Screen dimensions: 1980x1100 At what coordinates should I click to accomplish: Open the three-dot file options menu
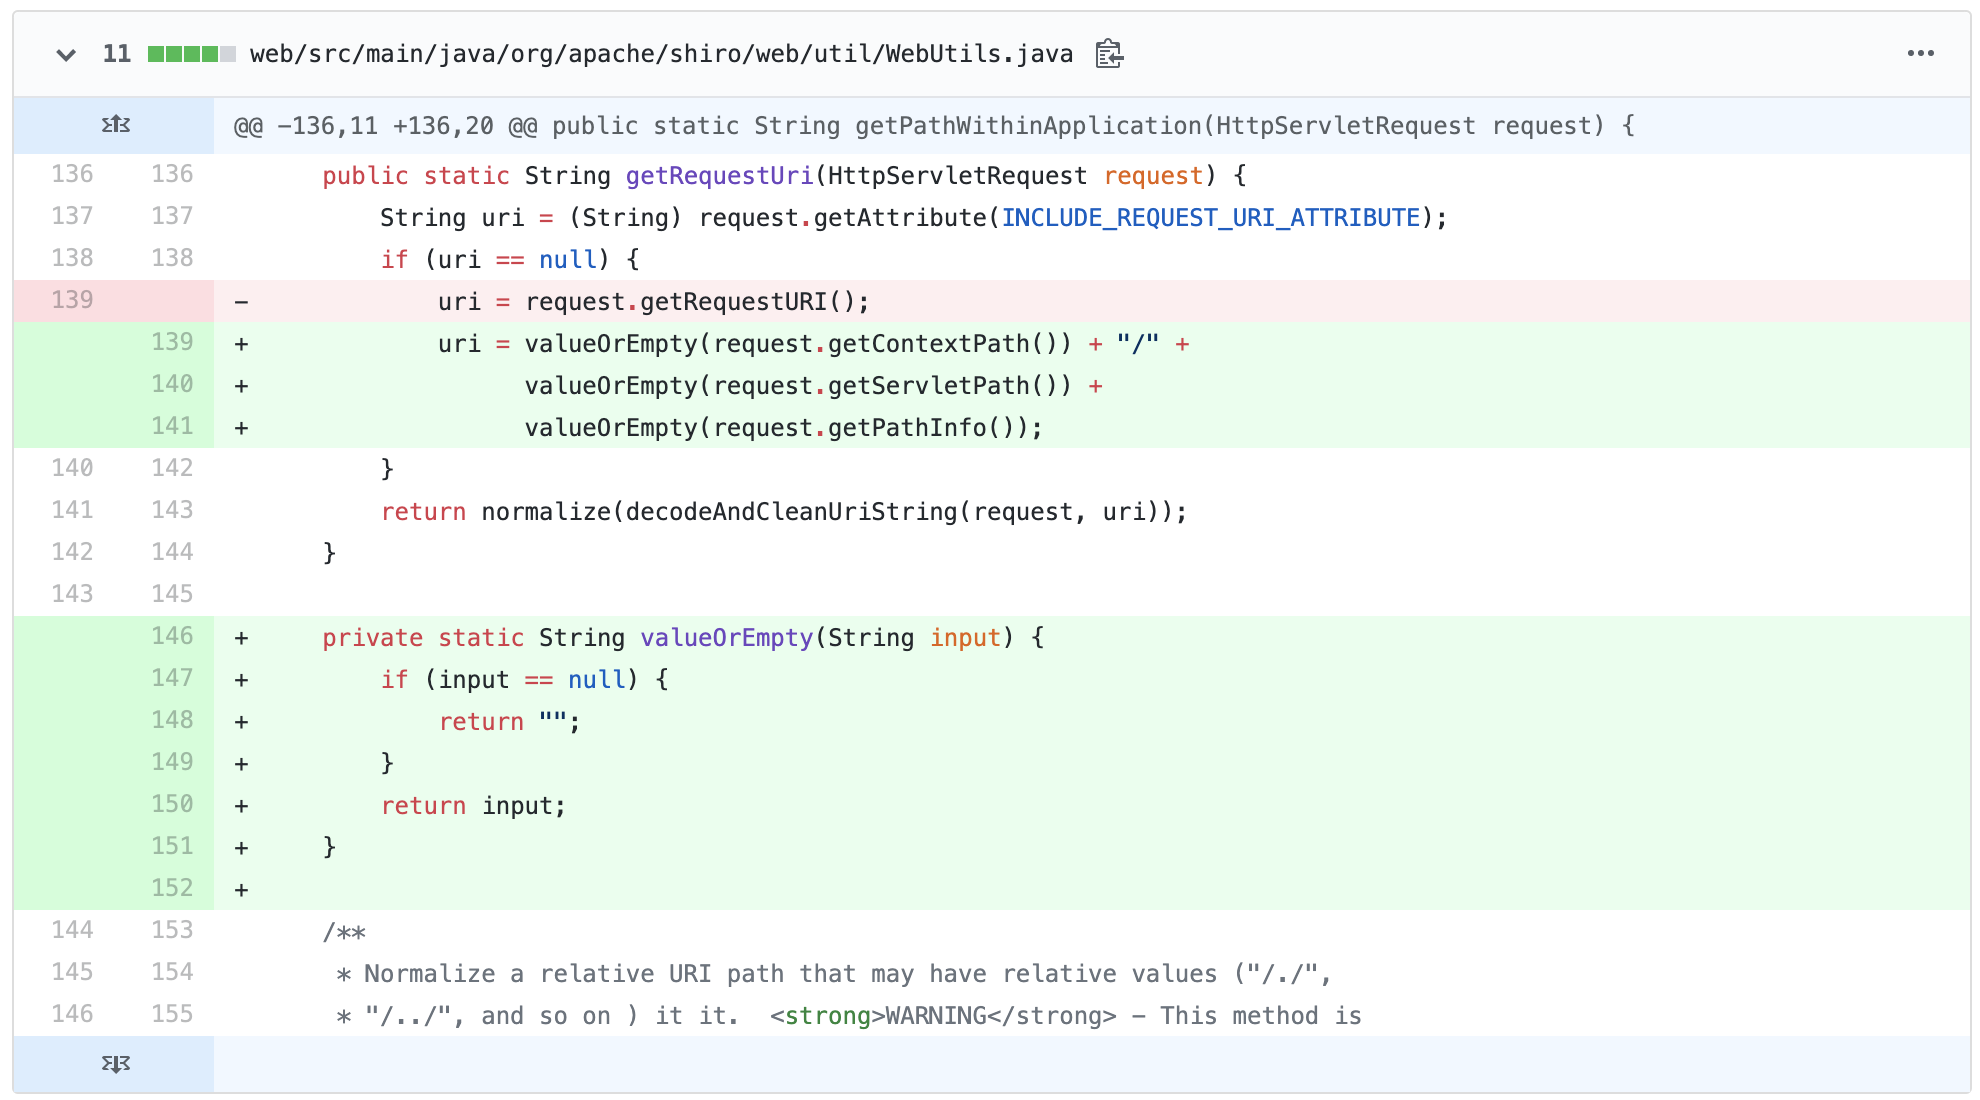[1920, 54]
